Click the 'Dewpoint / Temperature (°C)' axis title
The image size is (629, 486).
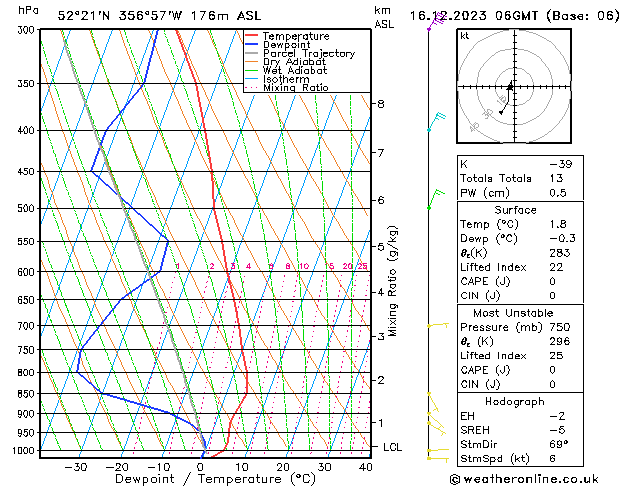[x=215, y=479]
